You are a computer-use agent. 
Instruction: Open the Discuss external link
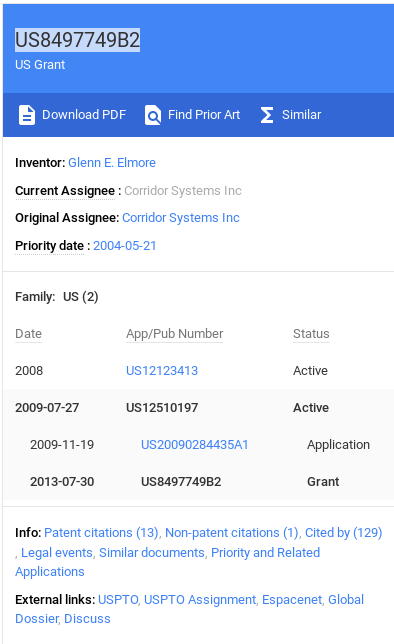tap(88, 619)
